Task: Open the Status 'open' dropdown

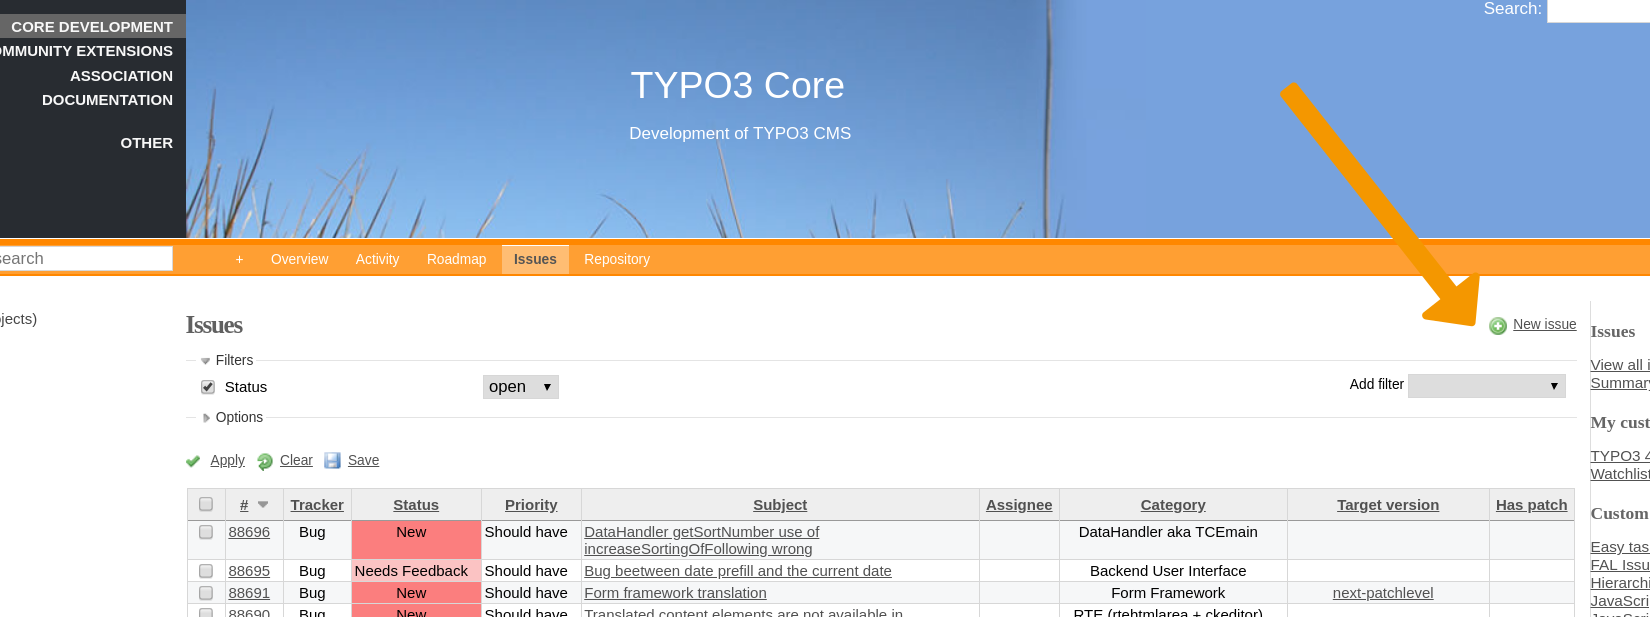Action: point(520,387)
